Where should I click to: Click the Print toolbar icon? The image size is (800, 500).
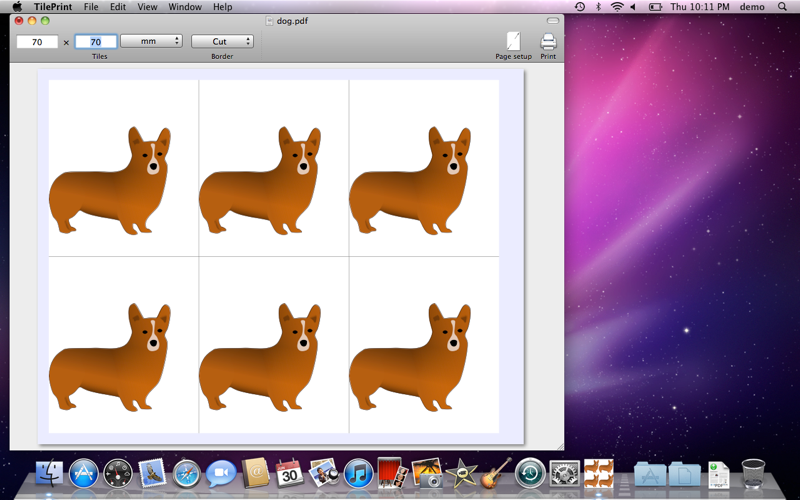tap(548, 42)
